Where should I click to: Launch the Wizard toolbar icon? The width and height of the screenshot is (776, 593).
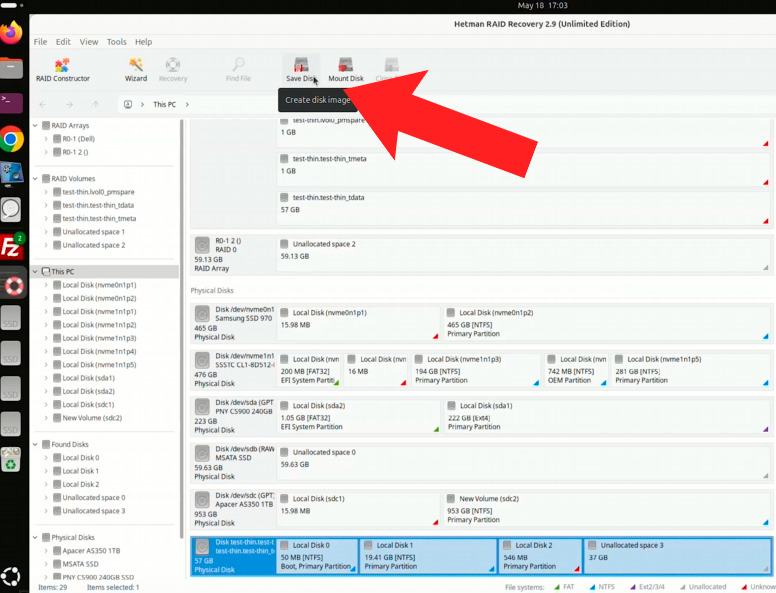[136, 70]
